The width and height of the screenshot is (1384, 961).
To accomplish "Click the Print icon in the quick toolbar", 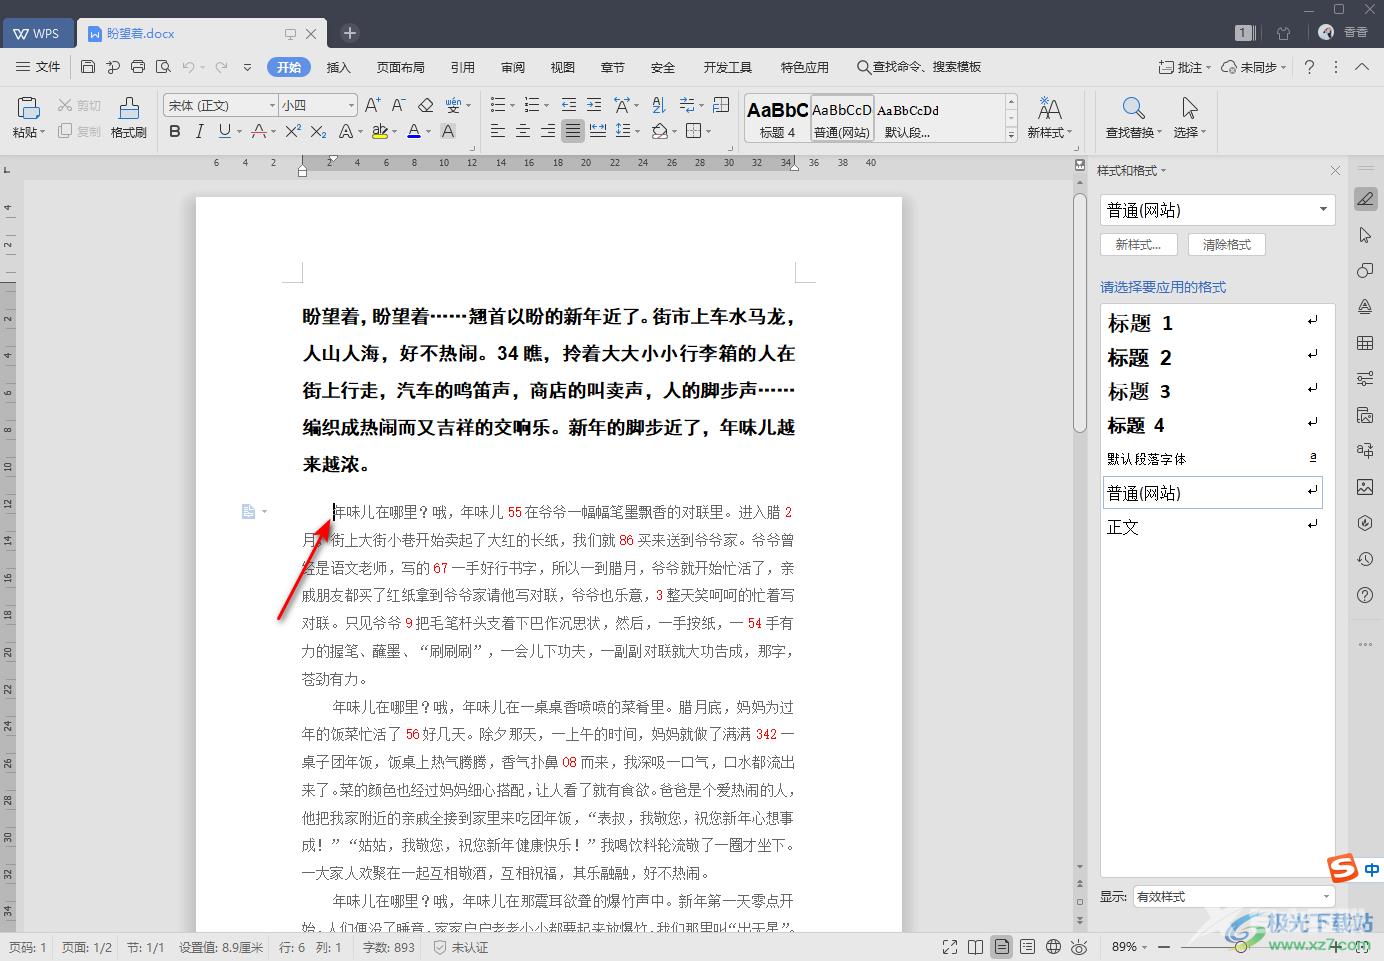I will click(x=138, y=67).
